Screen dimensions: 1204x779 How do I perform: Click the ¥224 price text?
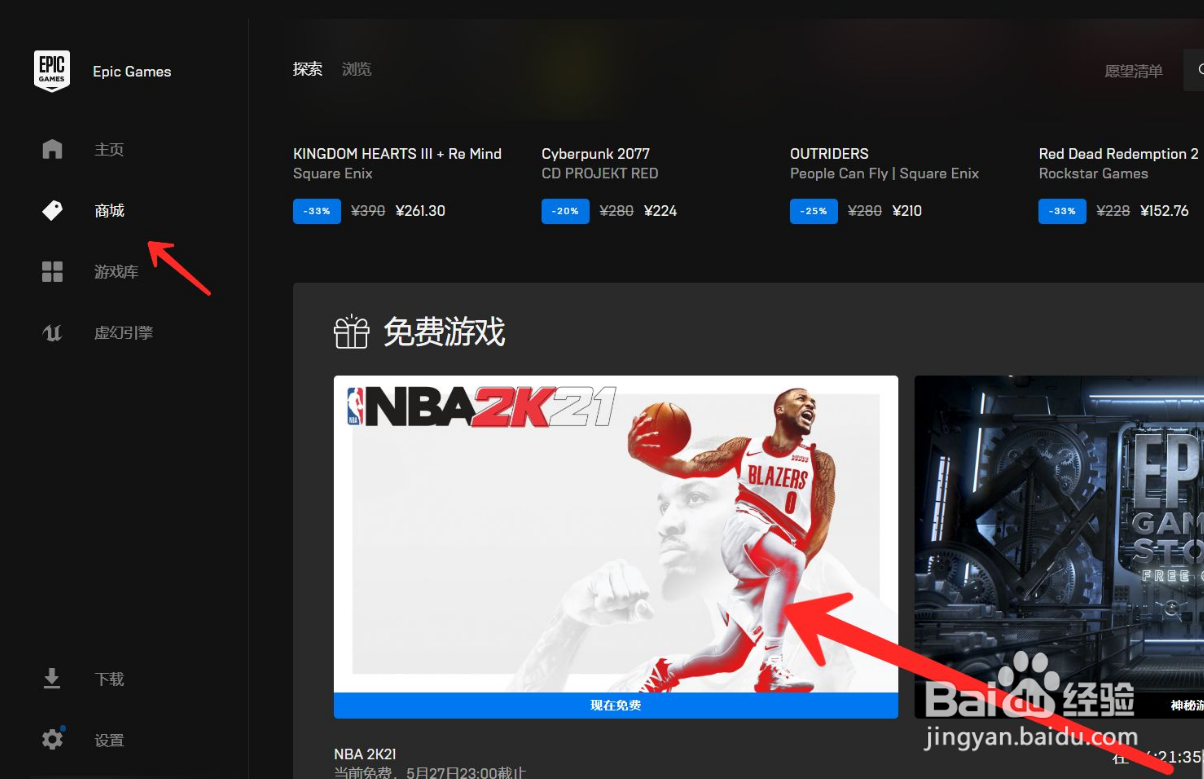click(661, 211)
